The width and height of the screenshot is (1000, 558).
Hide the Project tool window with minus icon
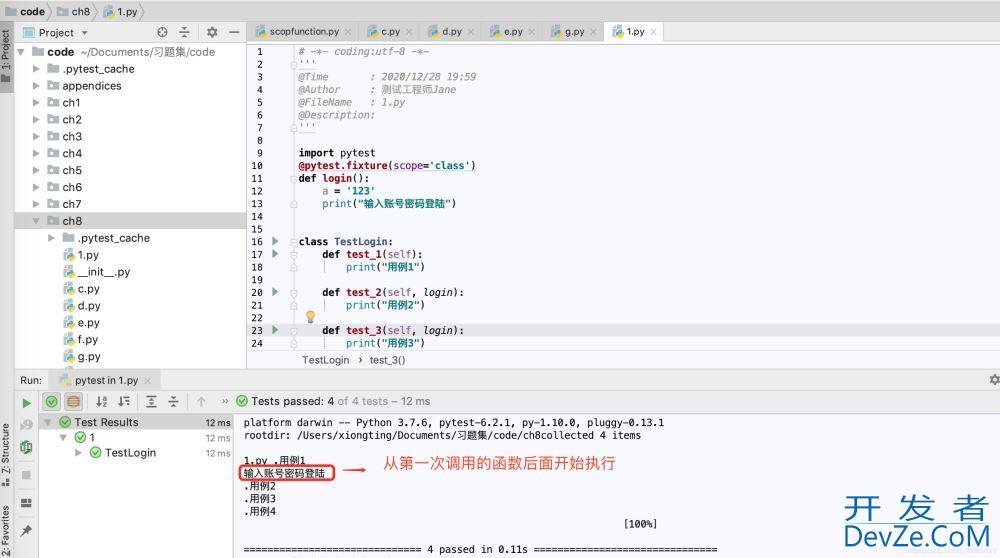234,32
